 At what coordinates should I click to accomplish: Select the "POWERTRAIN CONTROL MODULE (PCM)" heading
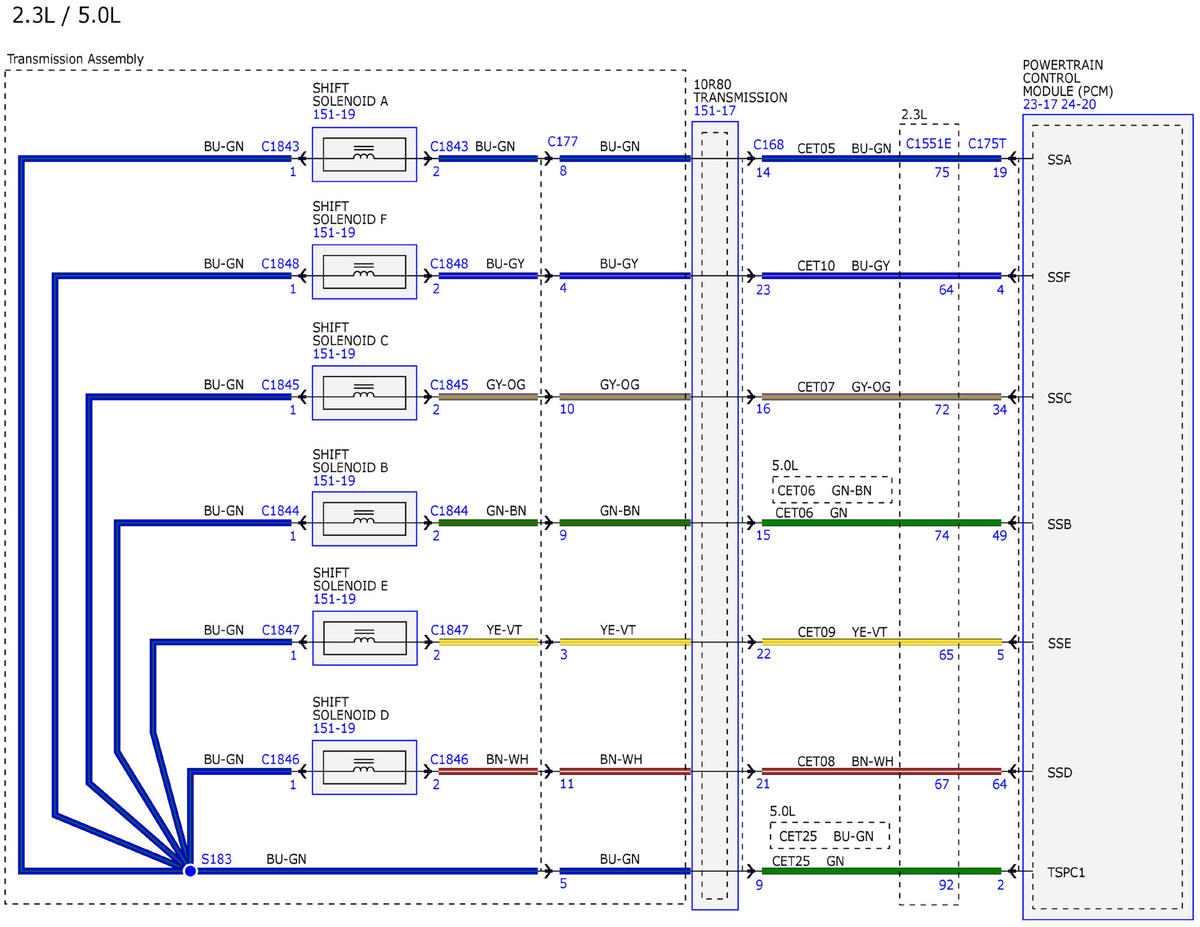1068,77
